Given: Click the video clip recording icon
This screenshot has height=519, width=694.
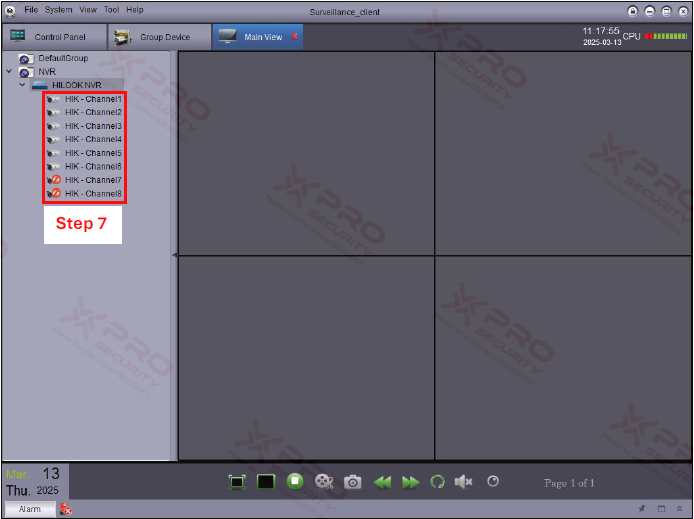Looking at the screenshot, I should tap(324, 481).
